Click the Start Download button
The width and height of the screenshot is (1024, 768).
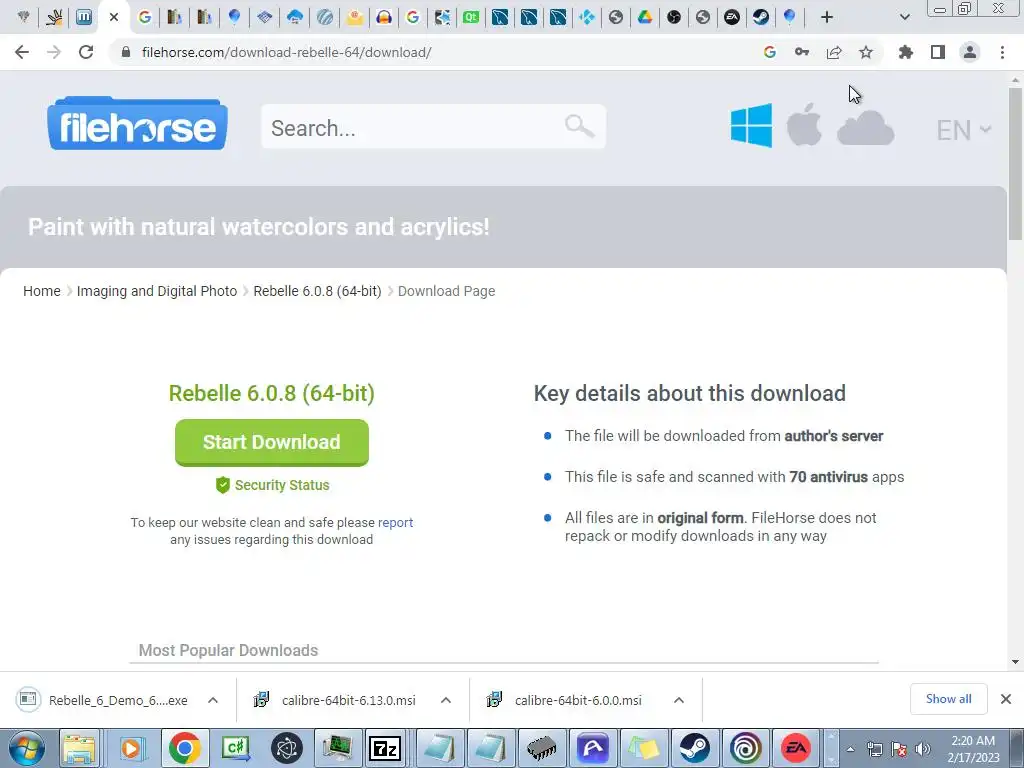tap(272, 442)
